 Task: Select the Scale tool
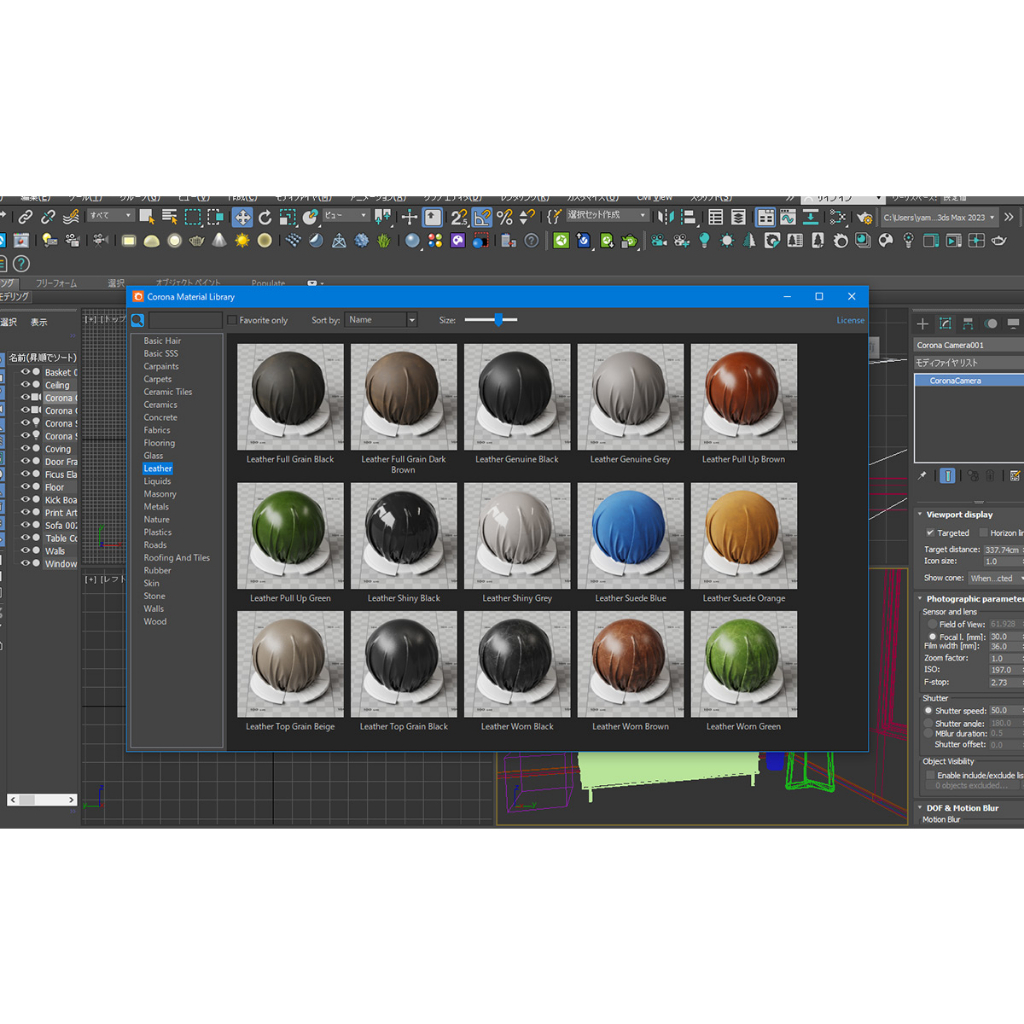pos(287,217)
